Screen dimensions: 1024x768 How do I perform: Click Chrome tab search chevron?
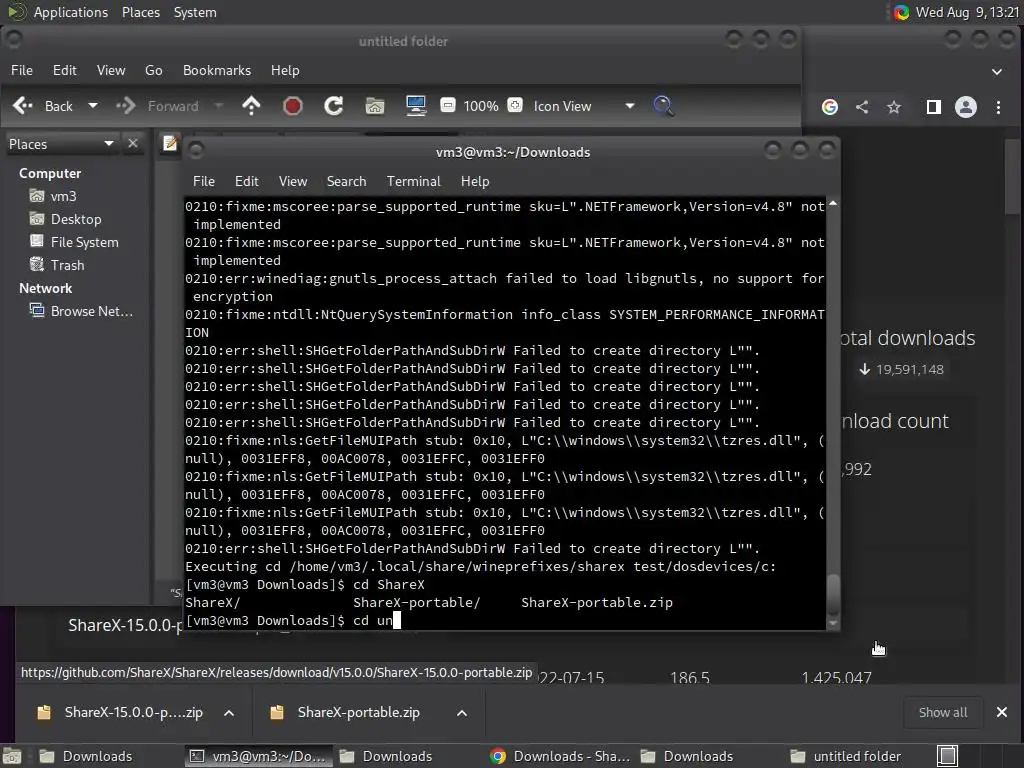coord(997,71)
